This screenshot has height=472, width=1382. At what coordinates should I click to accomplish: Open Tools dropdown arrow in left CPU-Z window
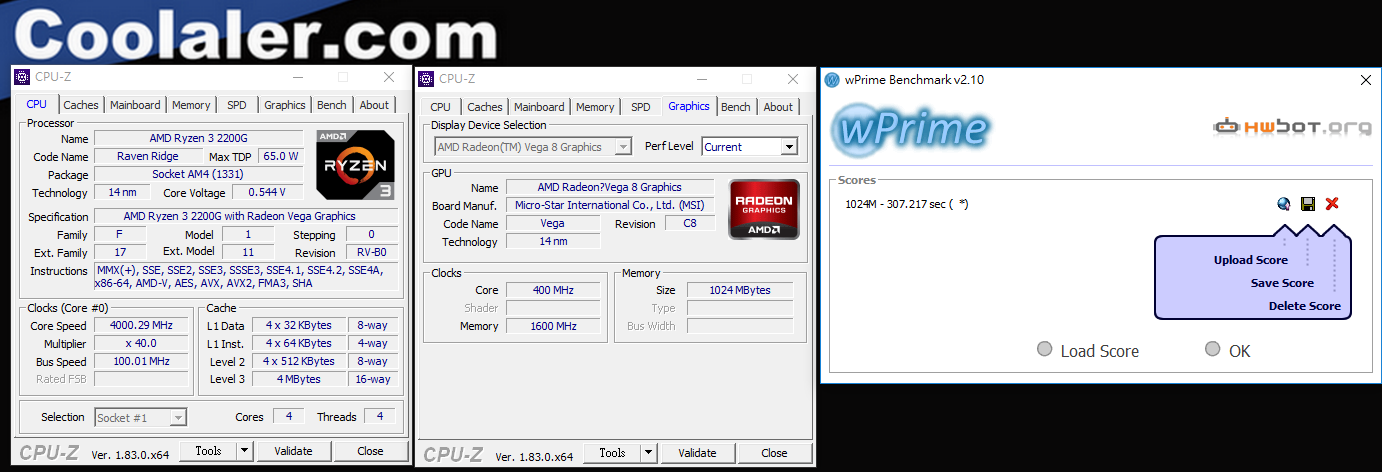point(245,451)
